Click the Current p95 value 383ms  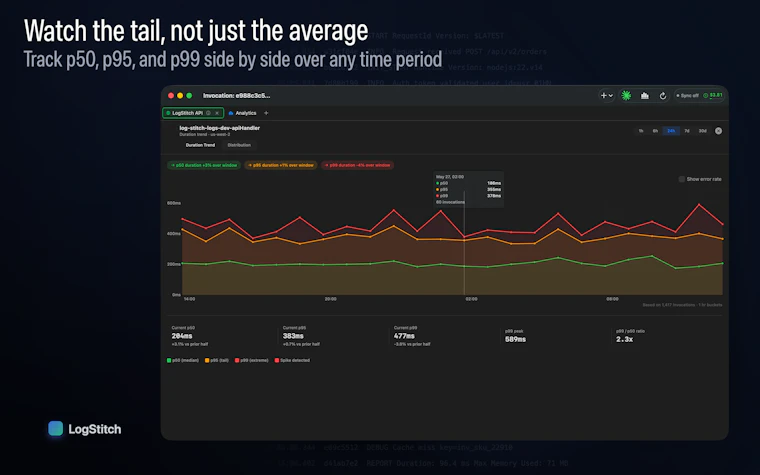[293, 336]
